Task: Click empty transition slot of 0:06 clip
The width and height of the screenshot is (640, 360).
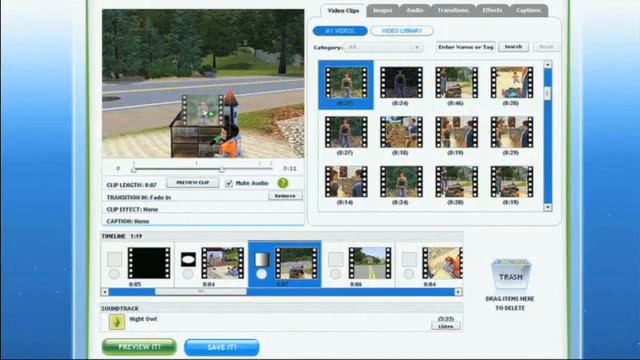Action: point(336,259)
